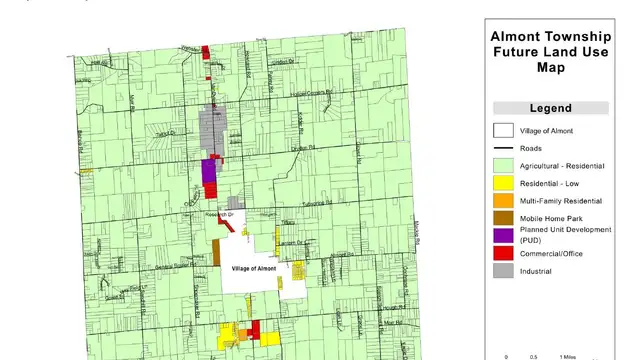Click the 'Almont Rd' road label
The height and width of the screenshot is (360, 640).
click(x=342, y=255)
